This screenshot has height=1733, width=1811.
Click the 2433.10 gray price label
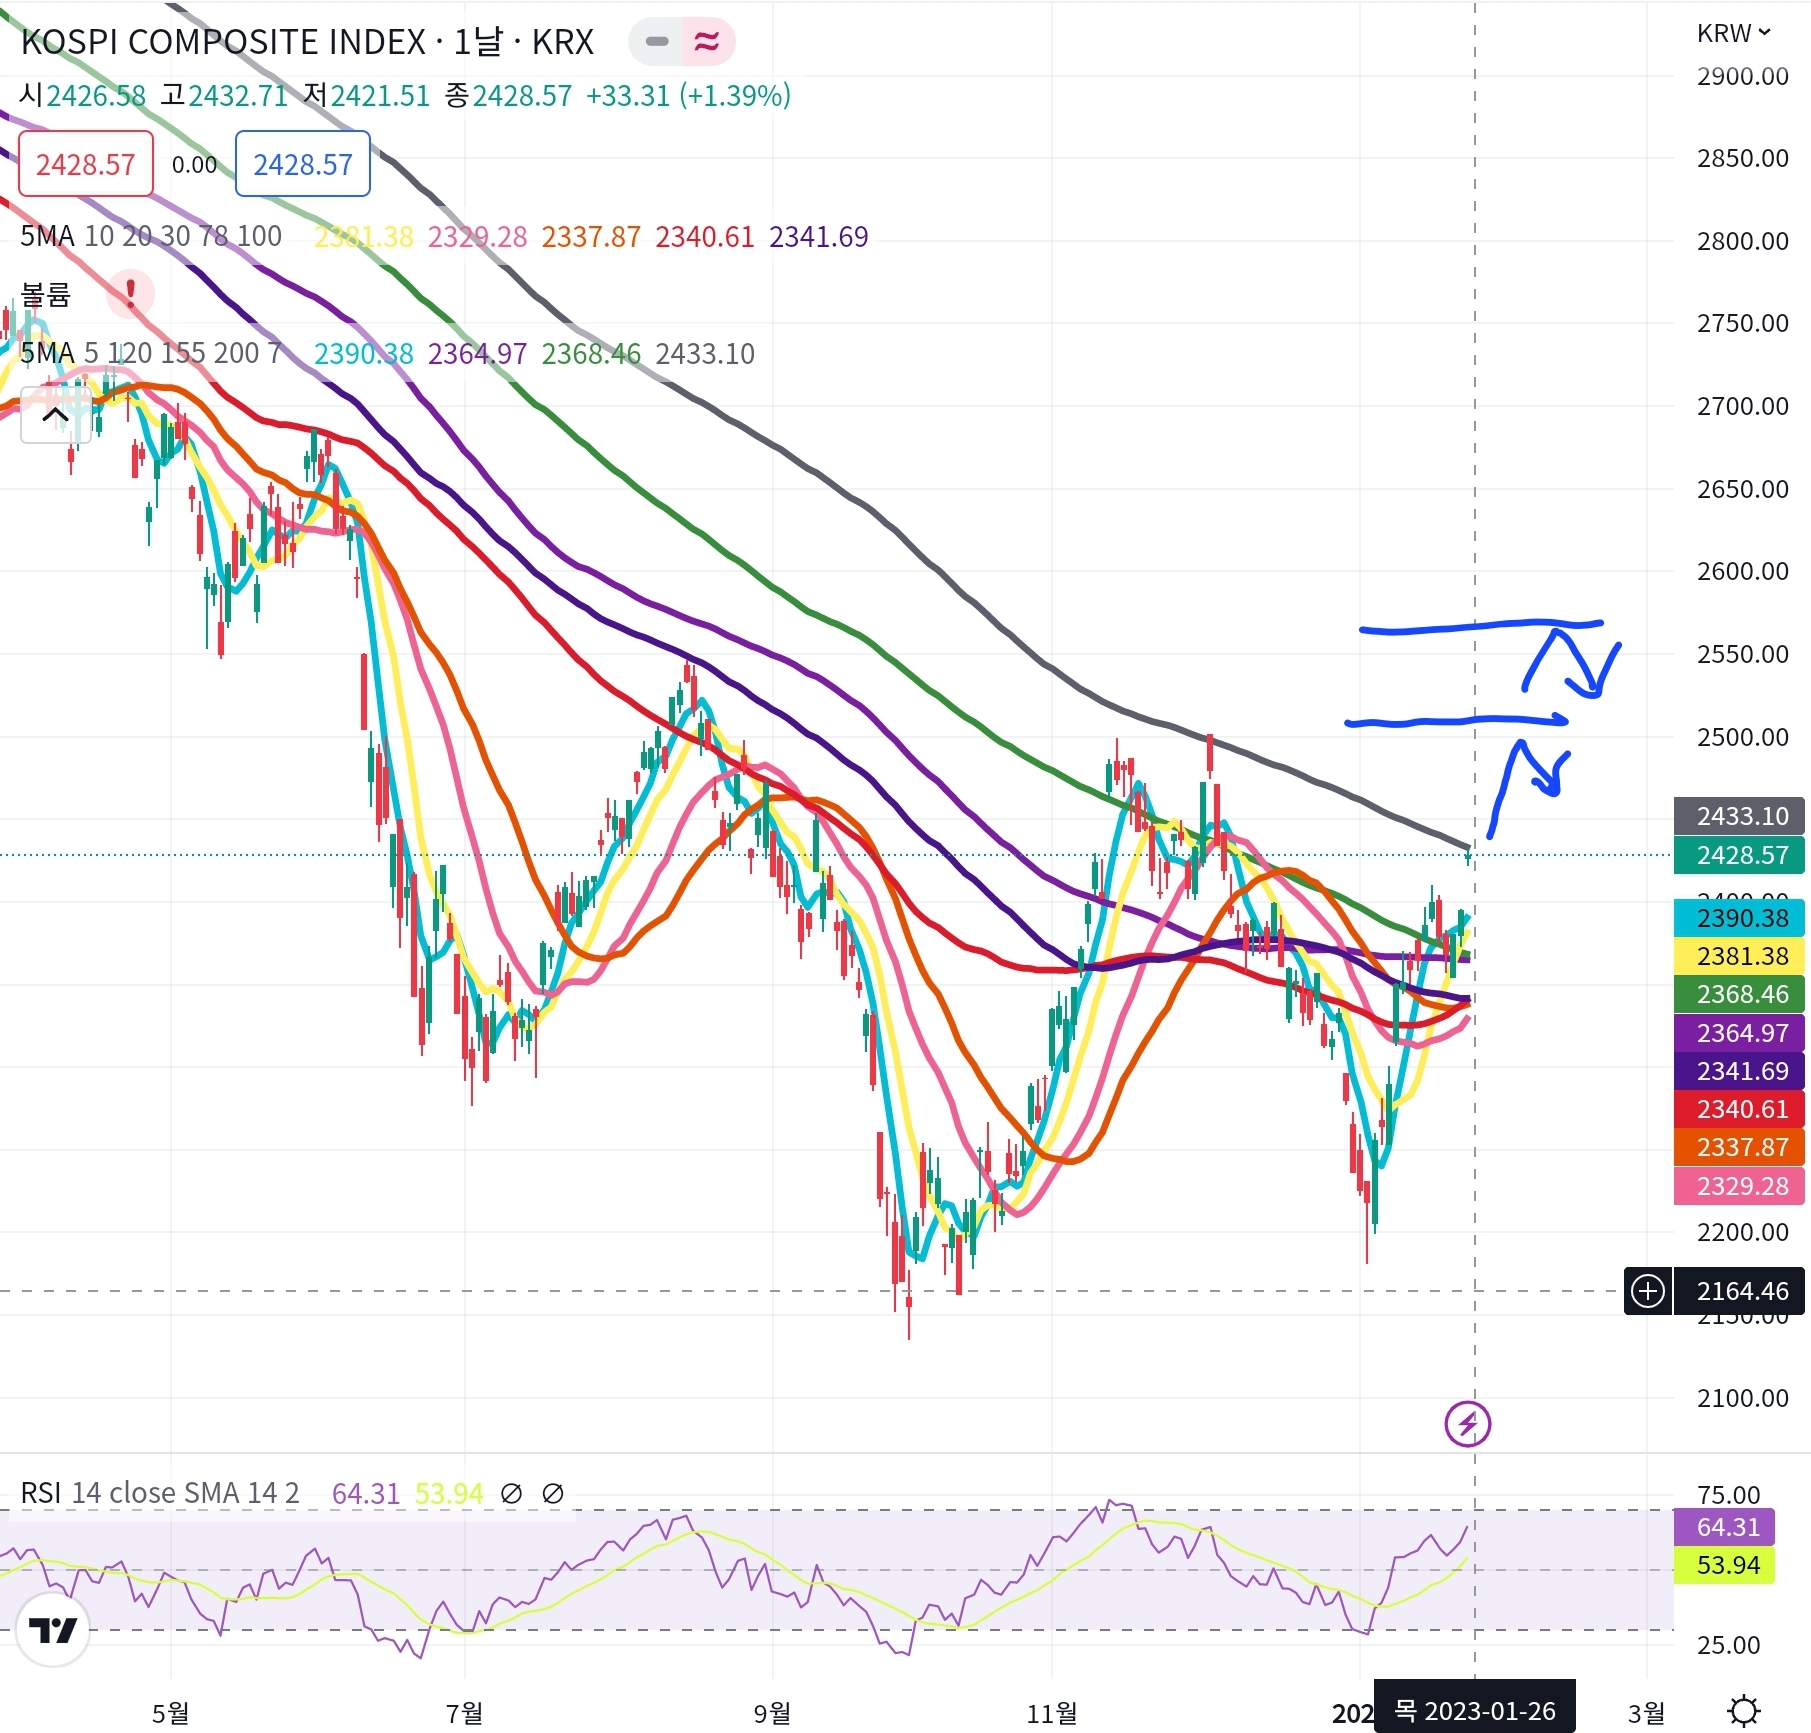click(1739, 816)
